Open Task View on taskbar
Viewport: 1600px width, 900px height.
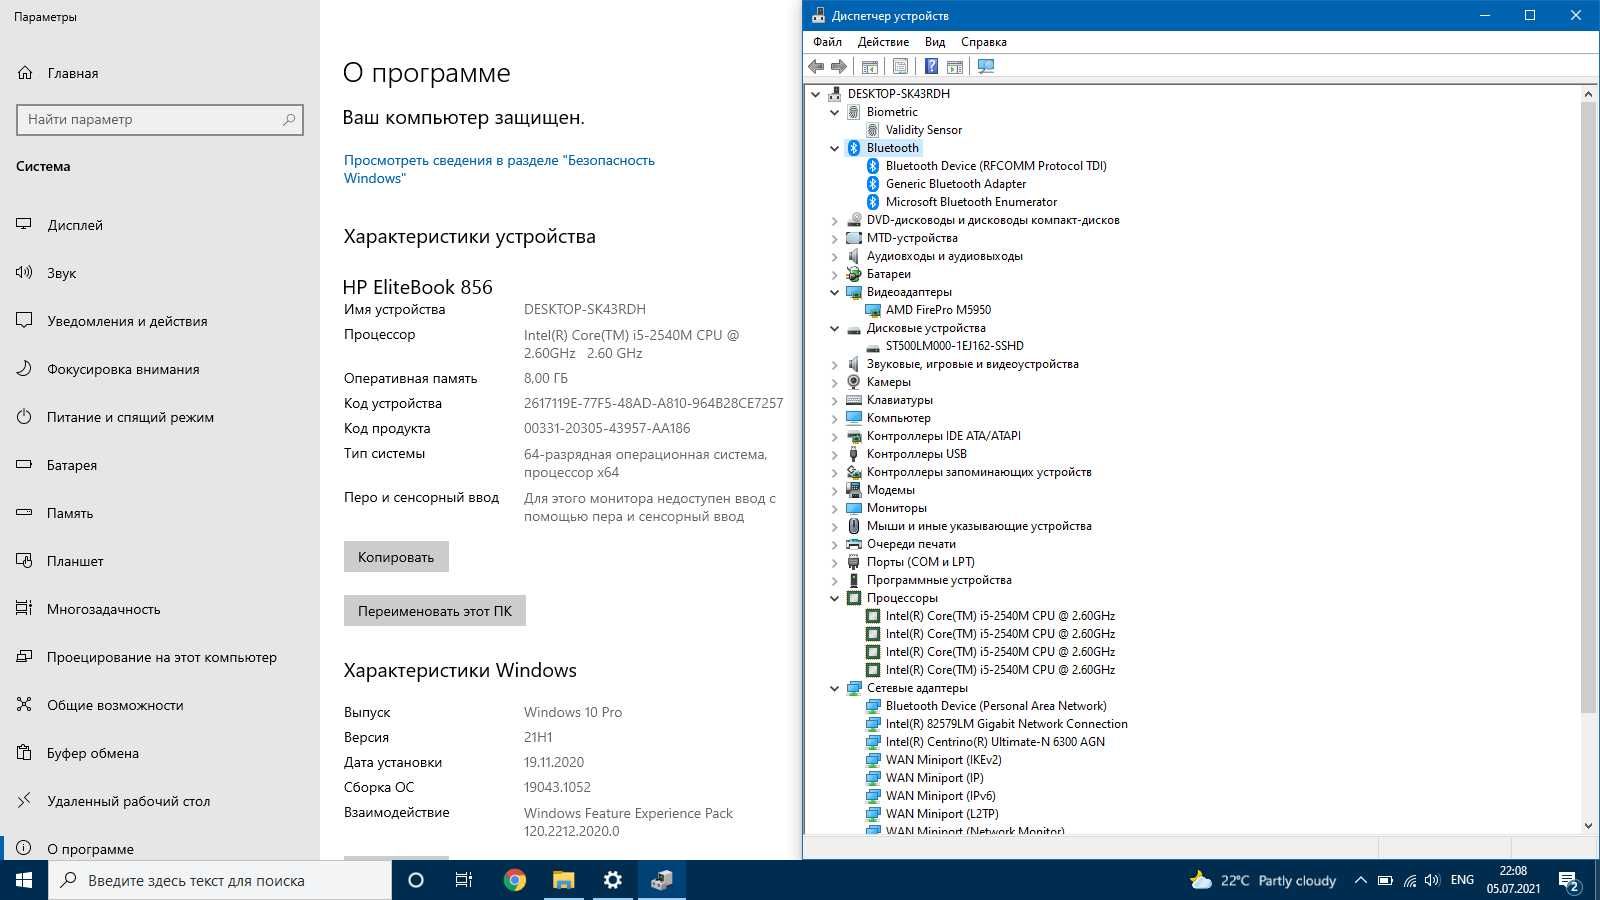tap(464, 880)
